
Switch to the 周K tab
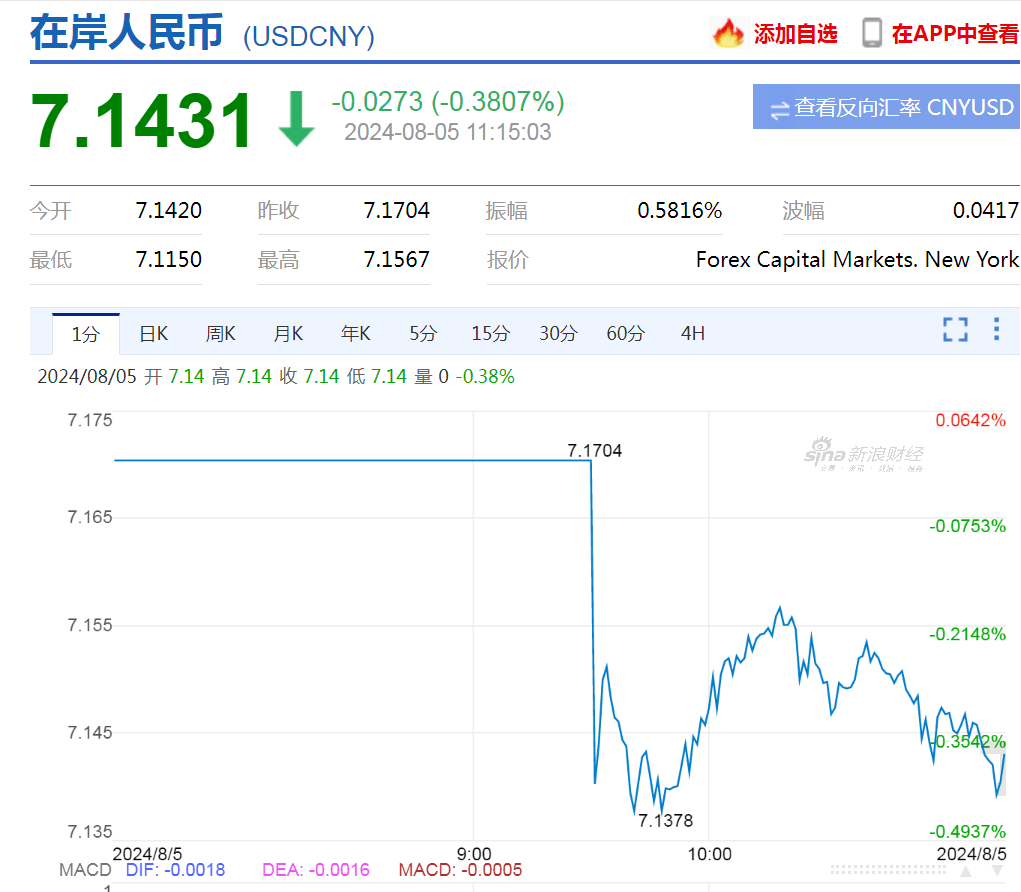[x=220, y=333]
